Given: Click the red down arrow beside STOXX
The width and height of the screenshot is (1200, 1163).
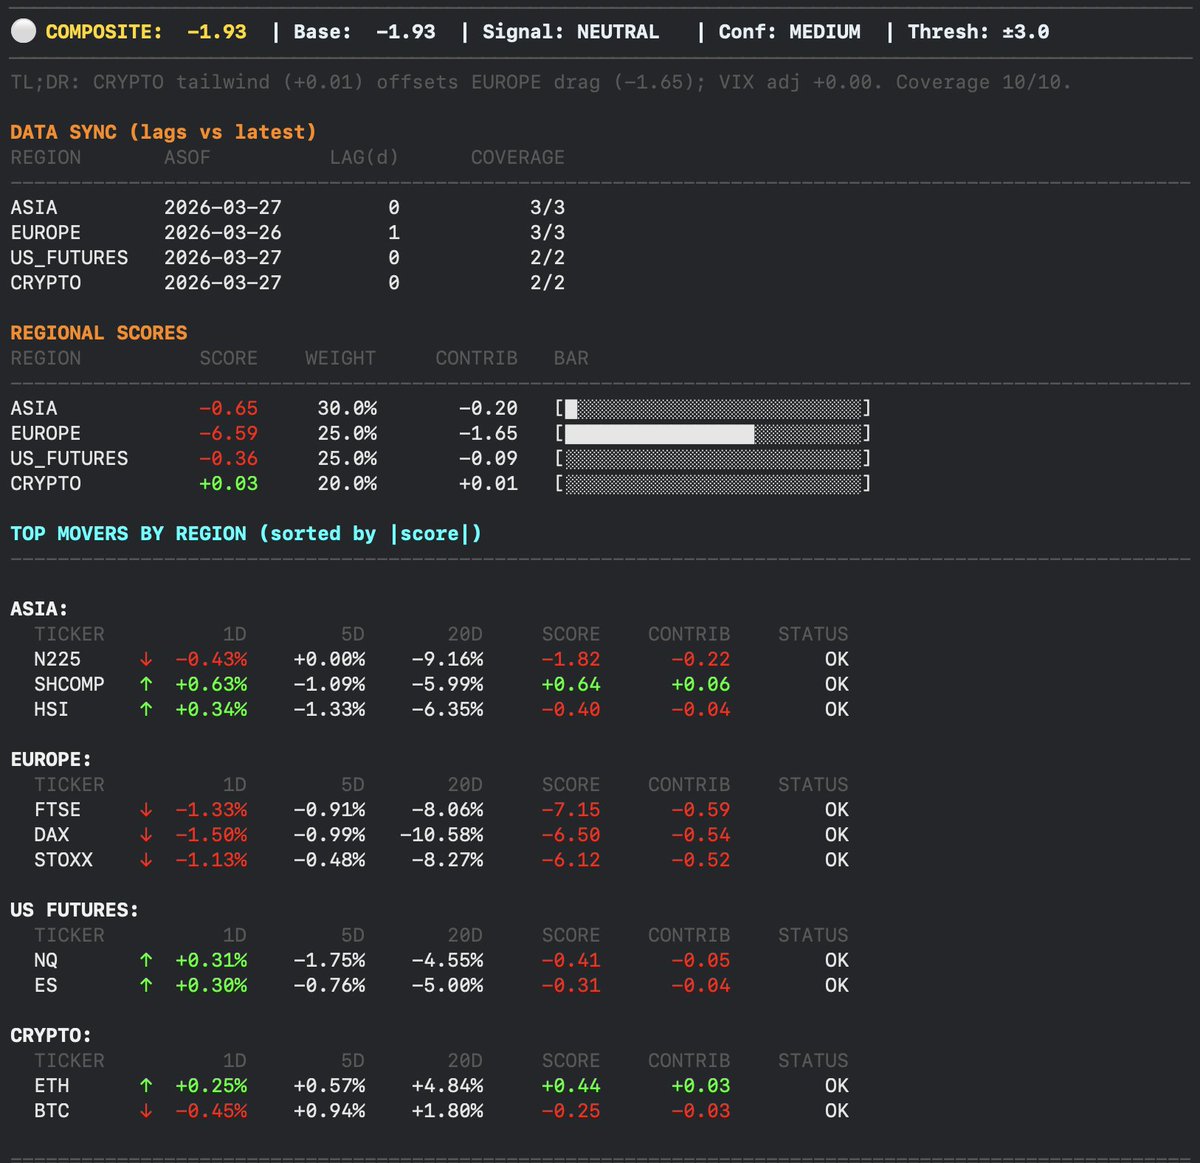Looking at the screenshot, I should (x=146, y=860).
